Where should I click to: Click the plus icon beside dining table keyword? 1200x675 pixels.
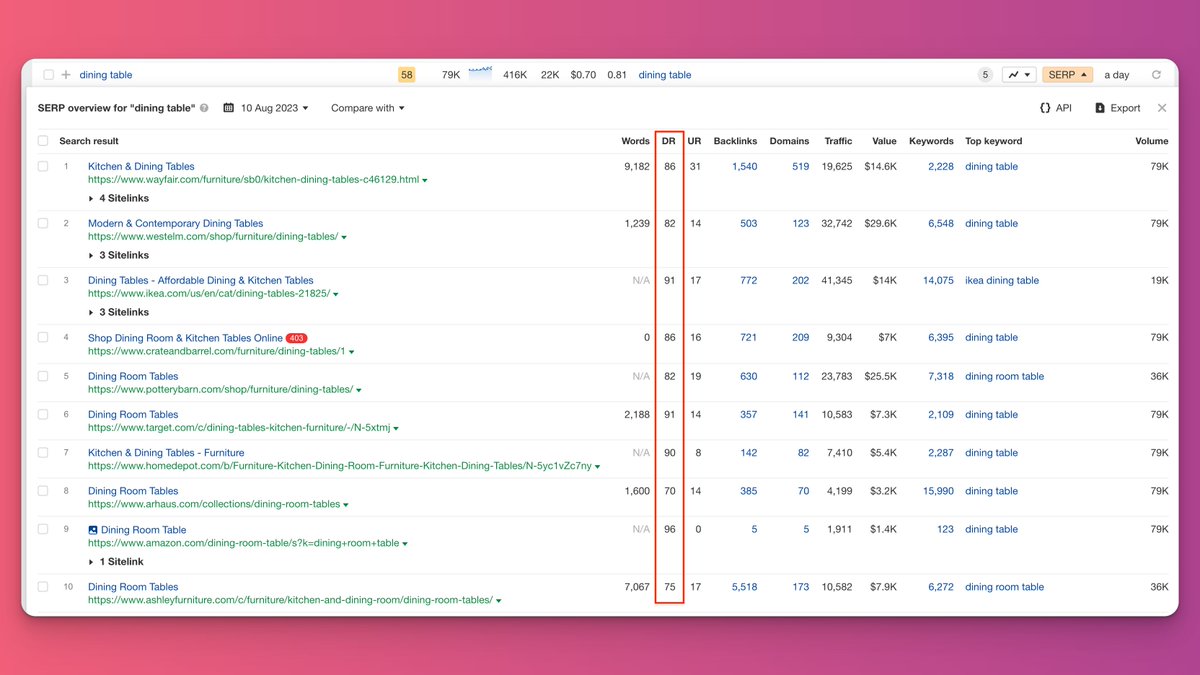(66, 75)
